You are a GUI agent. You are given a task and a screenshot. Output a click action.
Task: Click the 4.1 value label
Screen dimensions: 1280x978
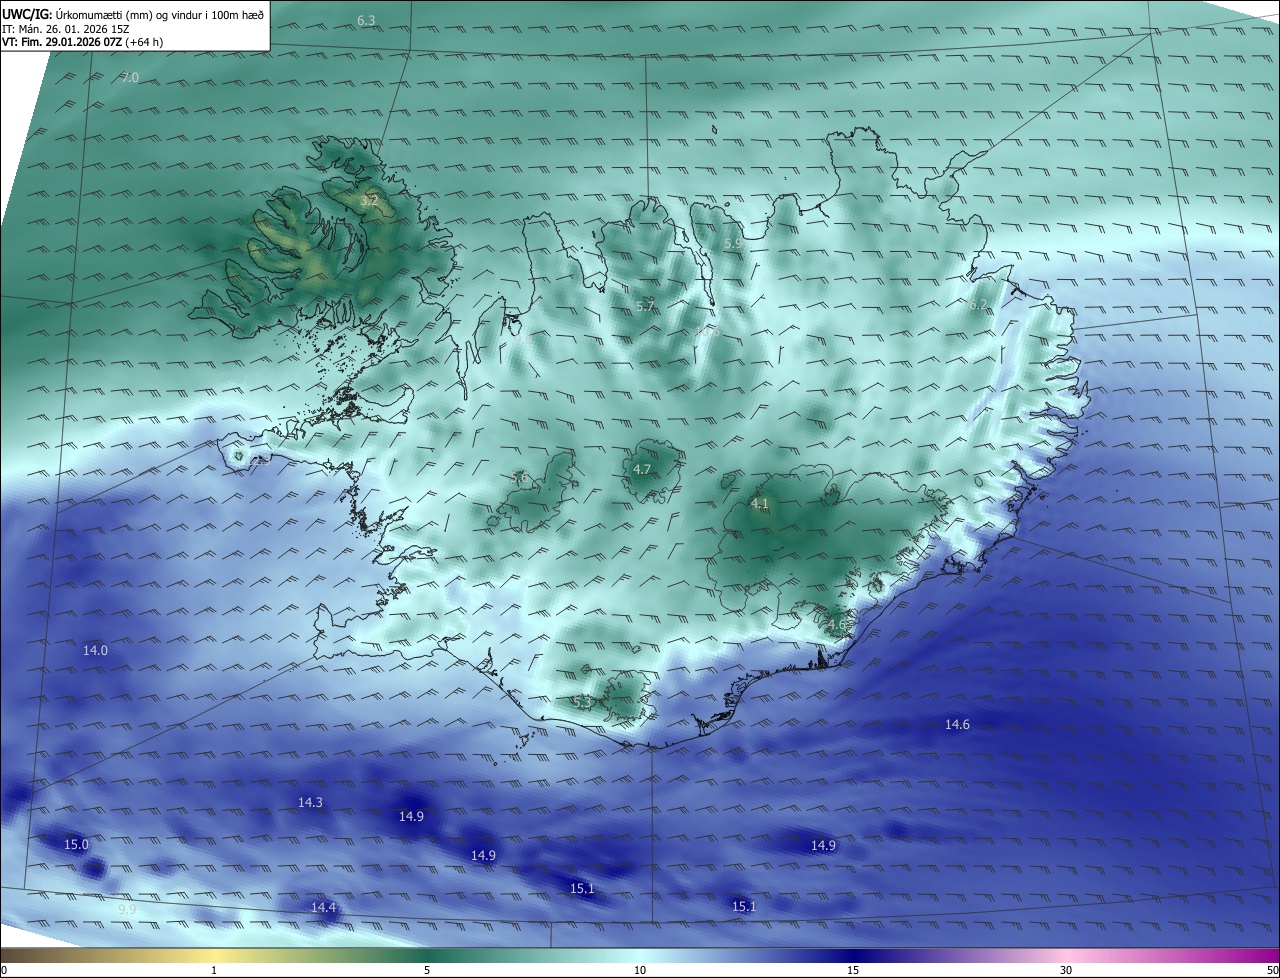pos(759,503)
